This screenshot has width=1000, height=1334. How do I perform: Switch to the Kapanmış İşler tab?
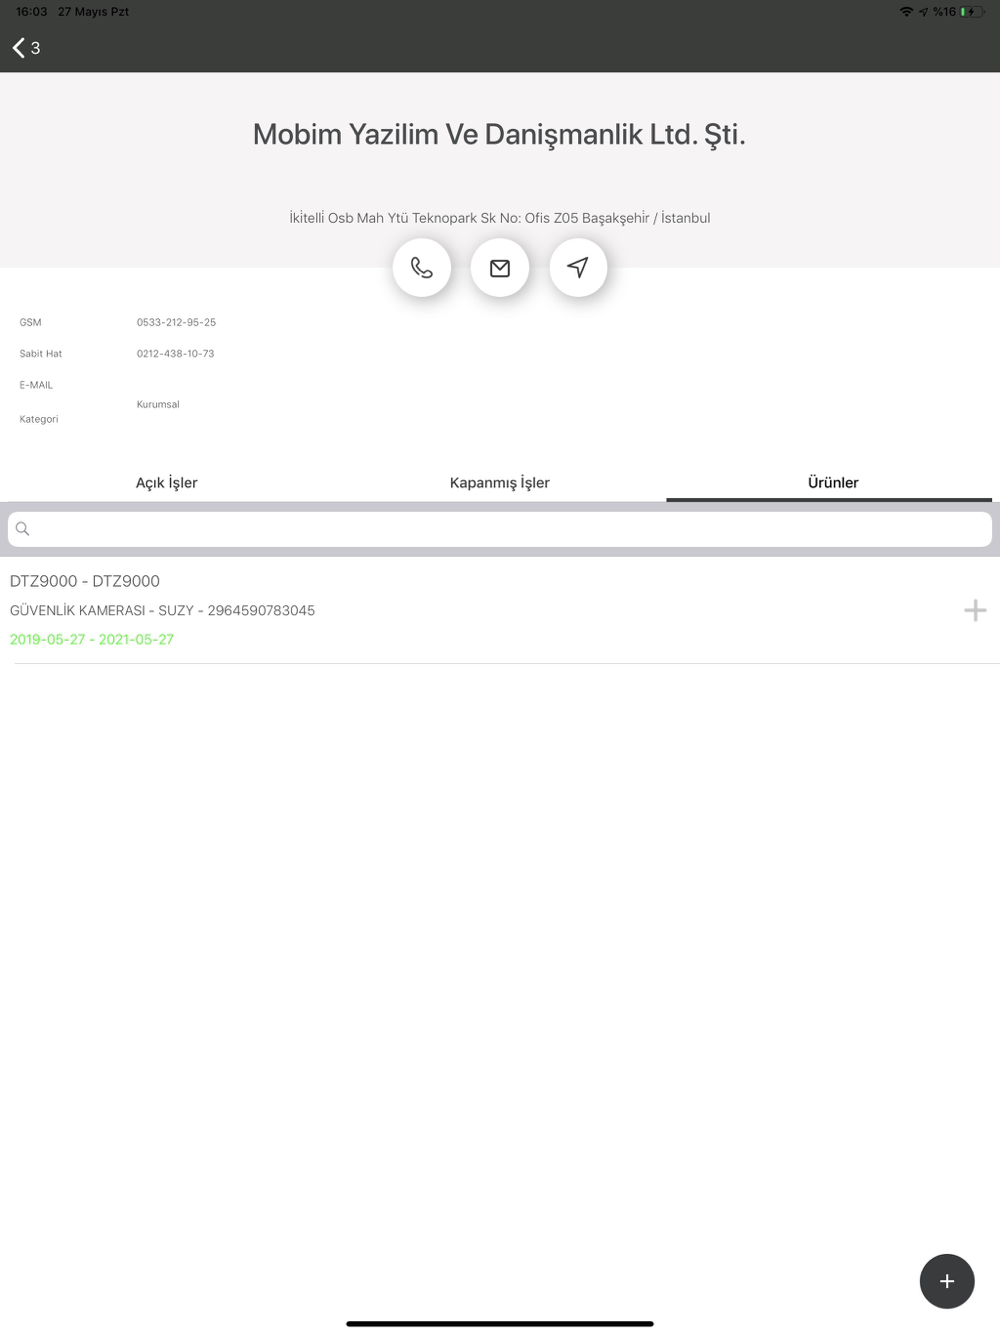click(500, 482)
